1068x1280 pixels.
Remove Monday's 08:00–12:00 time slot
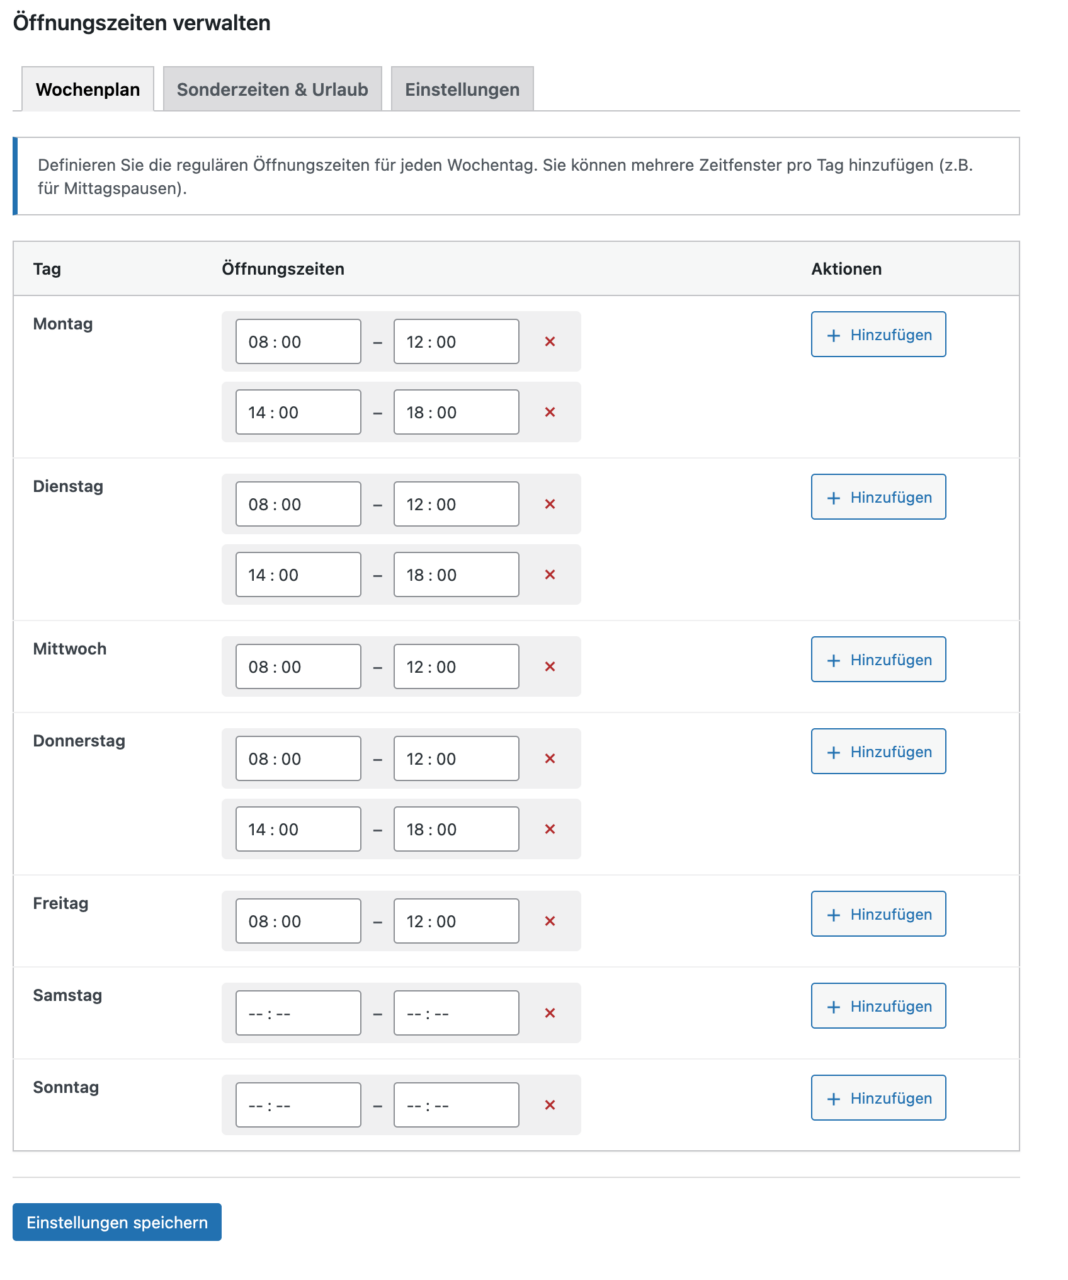(x=549, y=342)
